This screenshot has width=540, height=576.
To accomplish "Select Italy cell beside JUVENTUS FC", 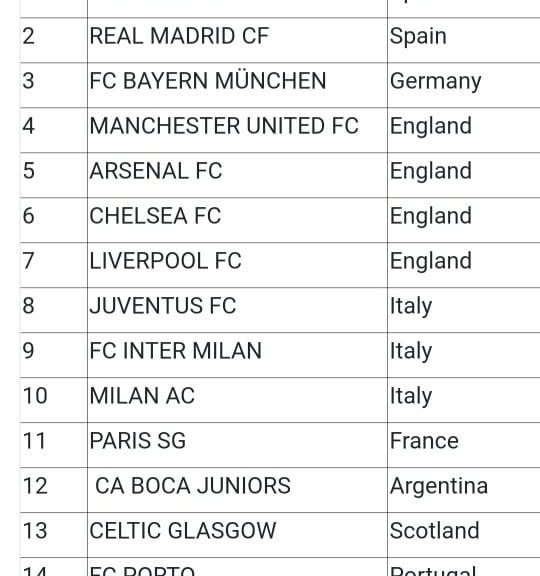I will pyautogui.click(x=464, y=310).
